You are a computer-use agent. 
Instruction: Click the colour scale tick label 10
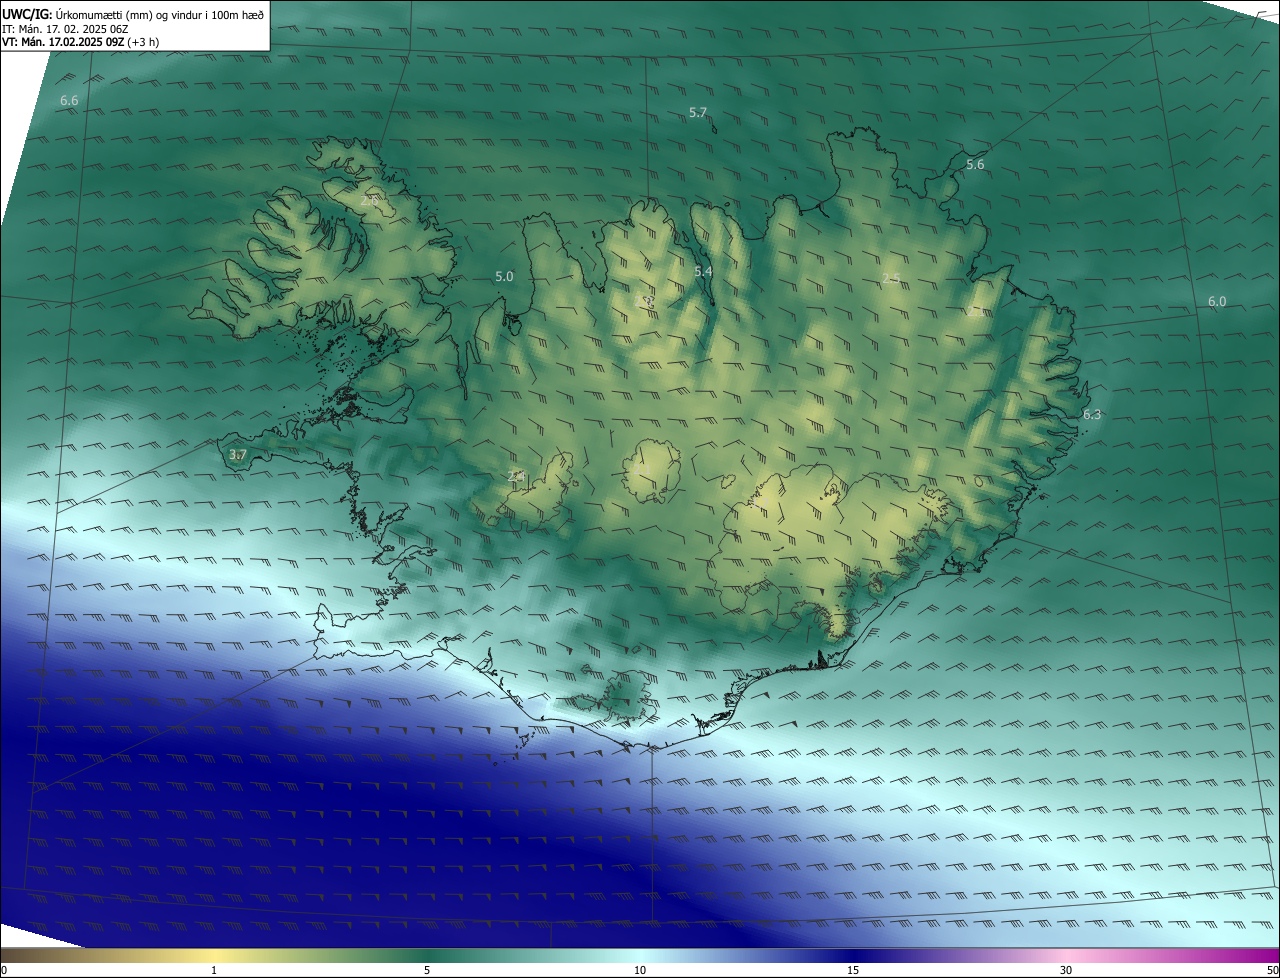click(x=640, y=970)
